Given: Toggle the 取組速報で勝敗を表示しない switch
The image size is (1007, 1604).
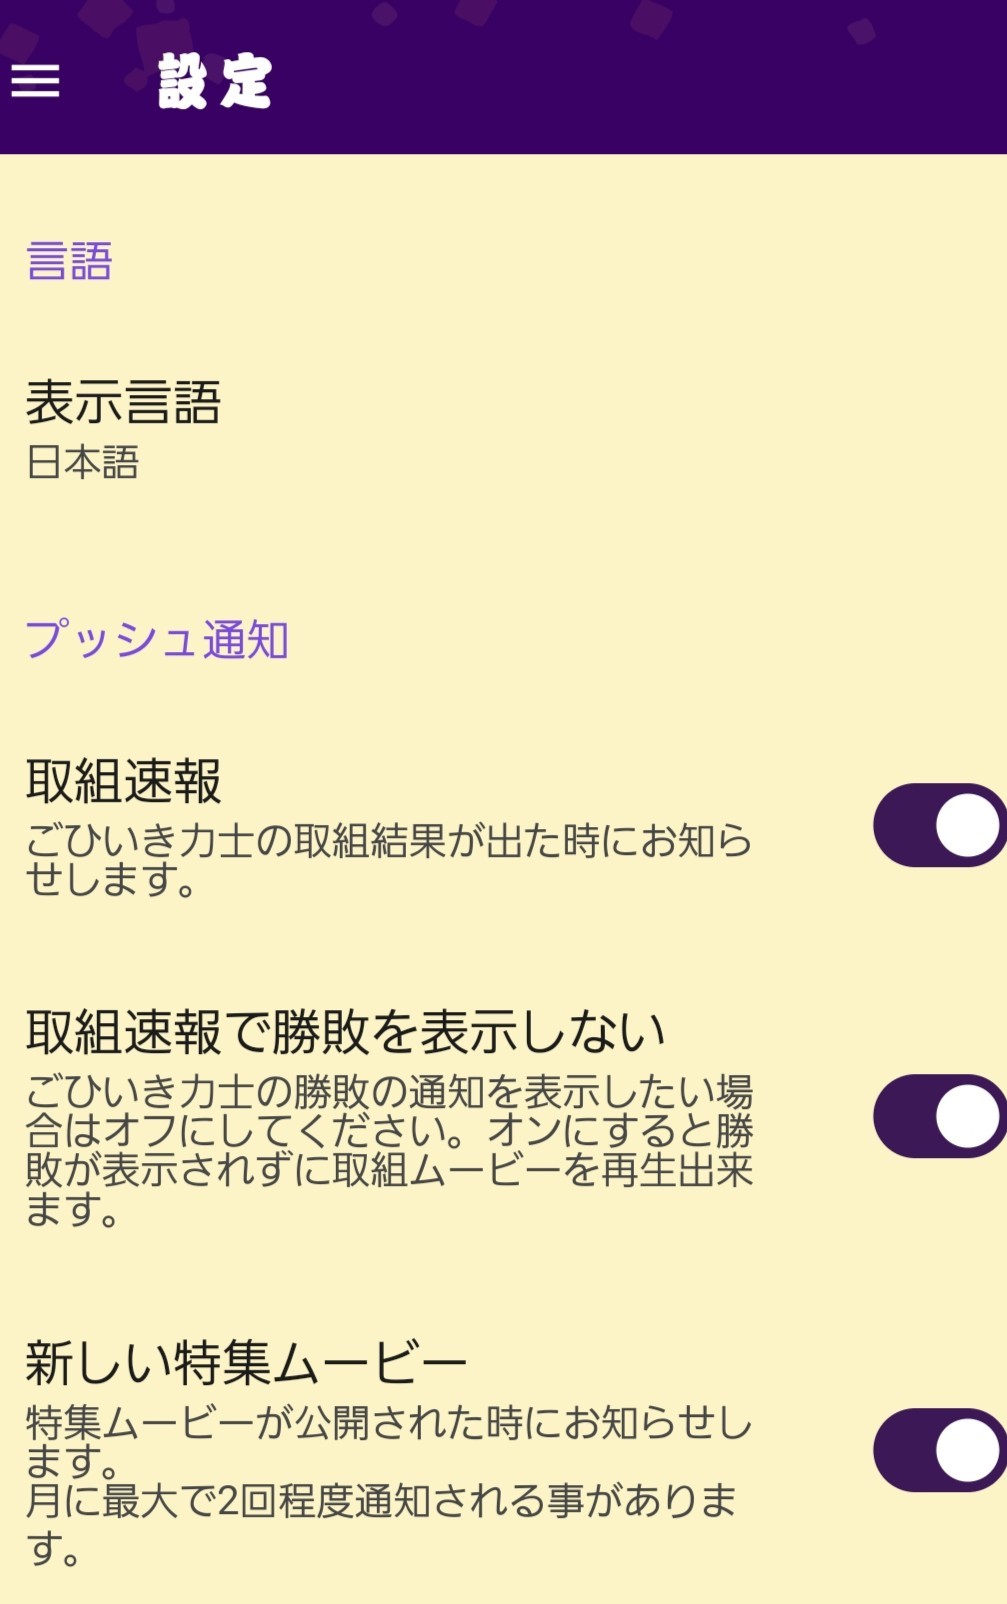Looking at the screenshot, I should (938, 1116).
